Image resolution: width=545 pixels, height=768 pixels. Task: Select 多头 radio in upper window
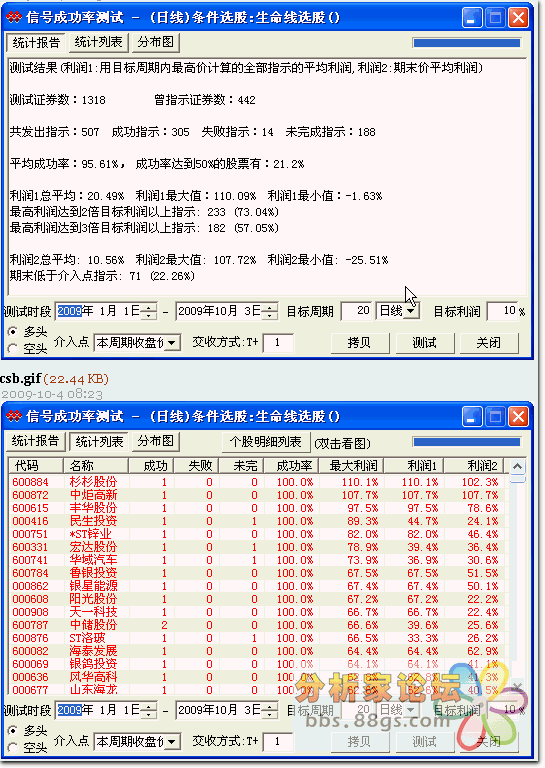[13, 332]
